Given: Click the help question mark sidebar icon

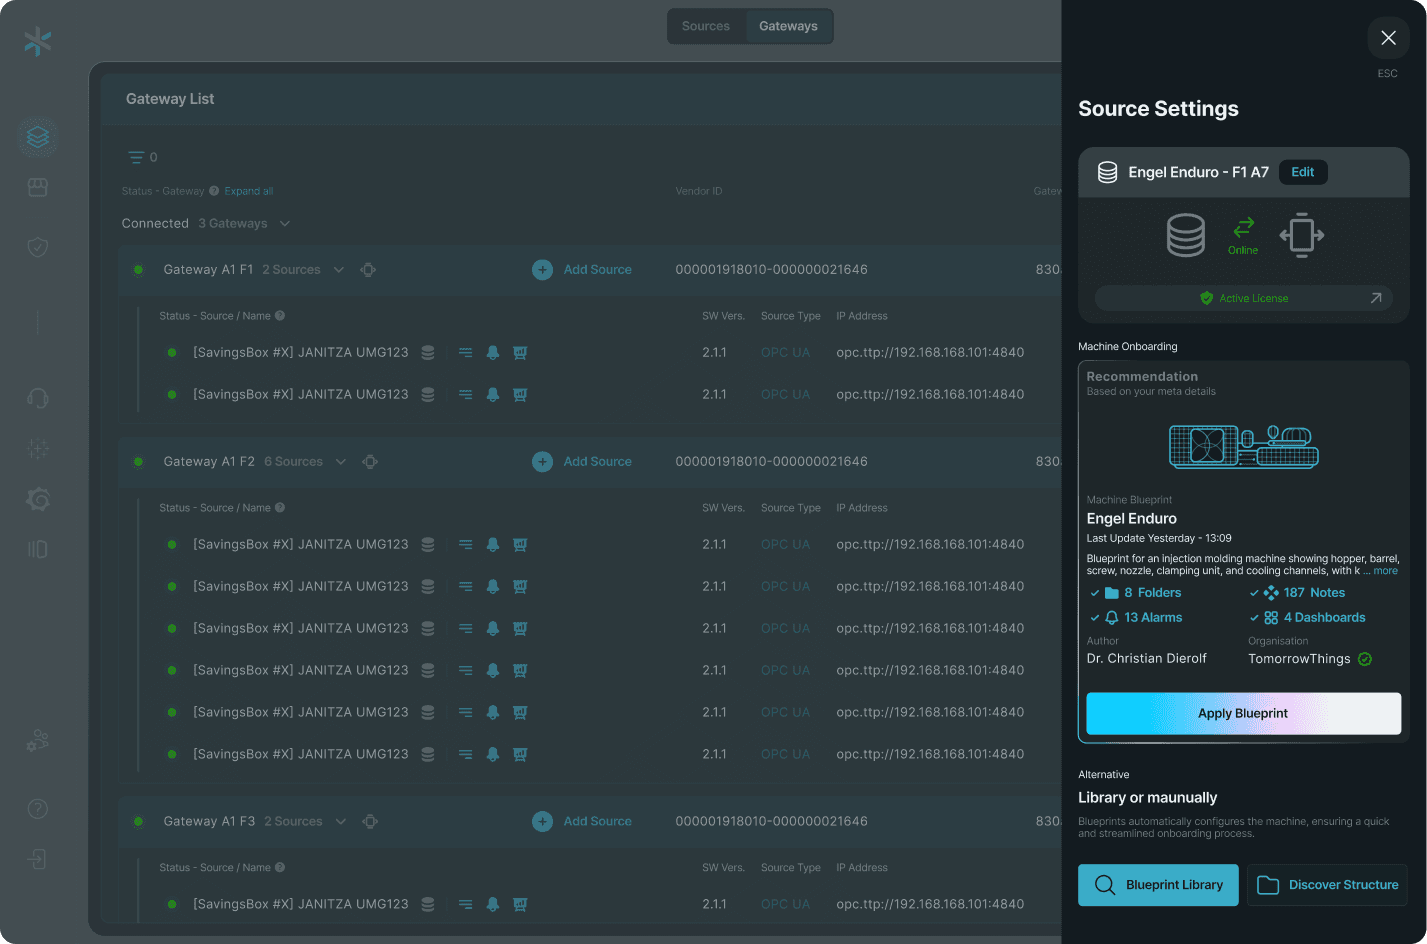Looking at the screenshot, I should 38,809.
